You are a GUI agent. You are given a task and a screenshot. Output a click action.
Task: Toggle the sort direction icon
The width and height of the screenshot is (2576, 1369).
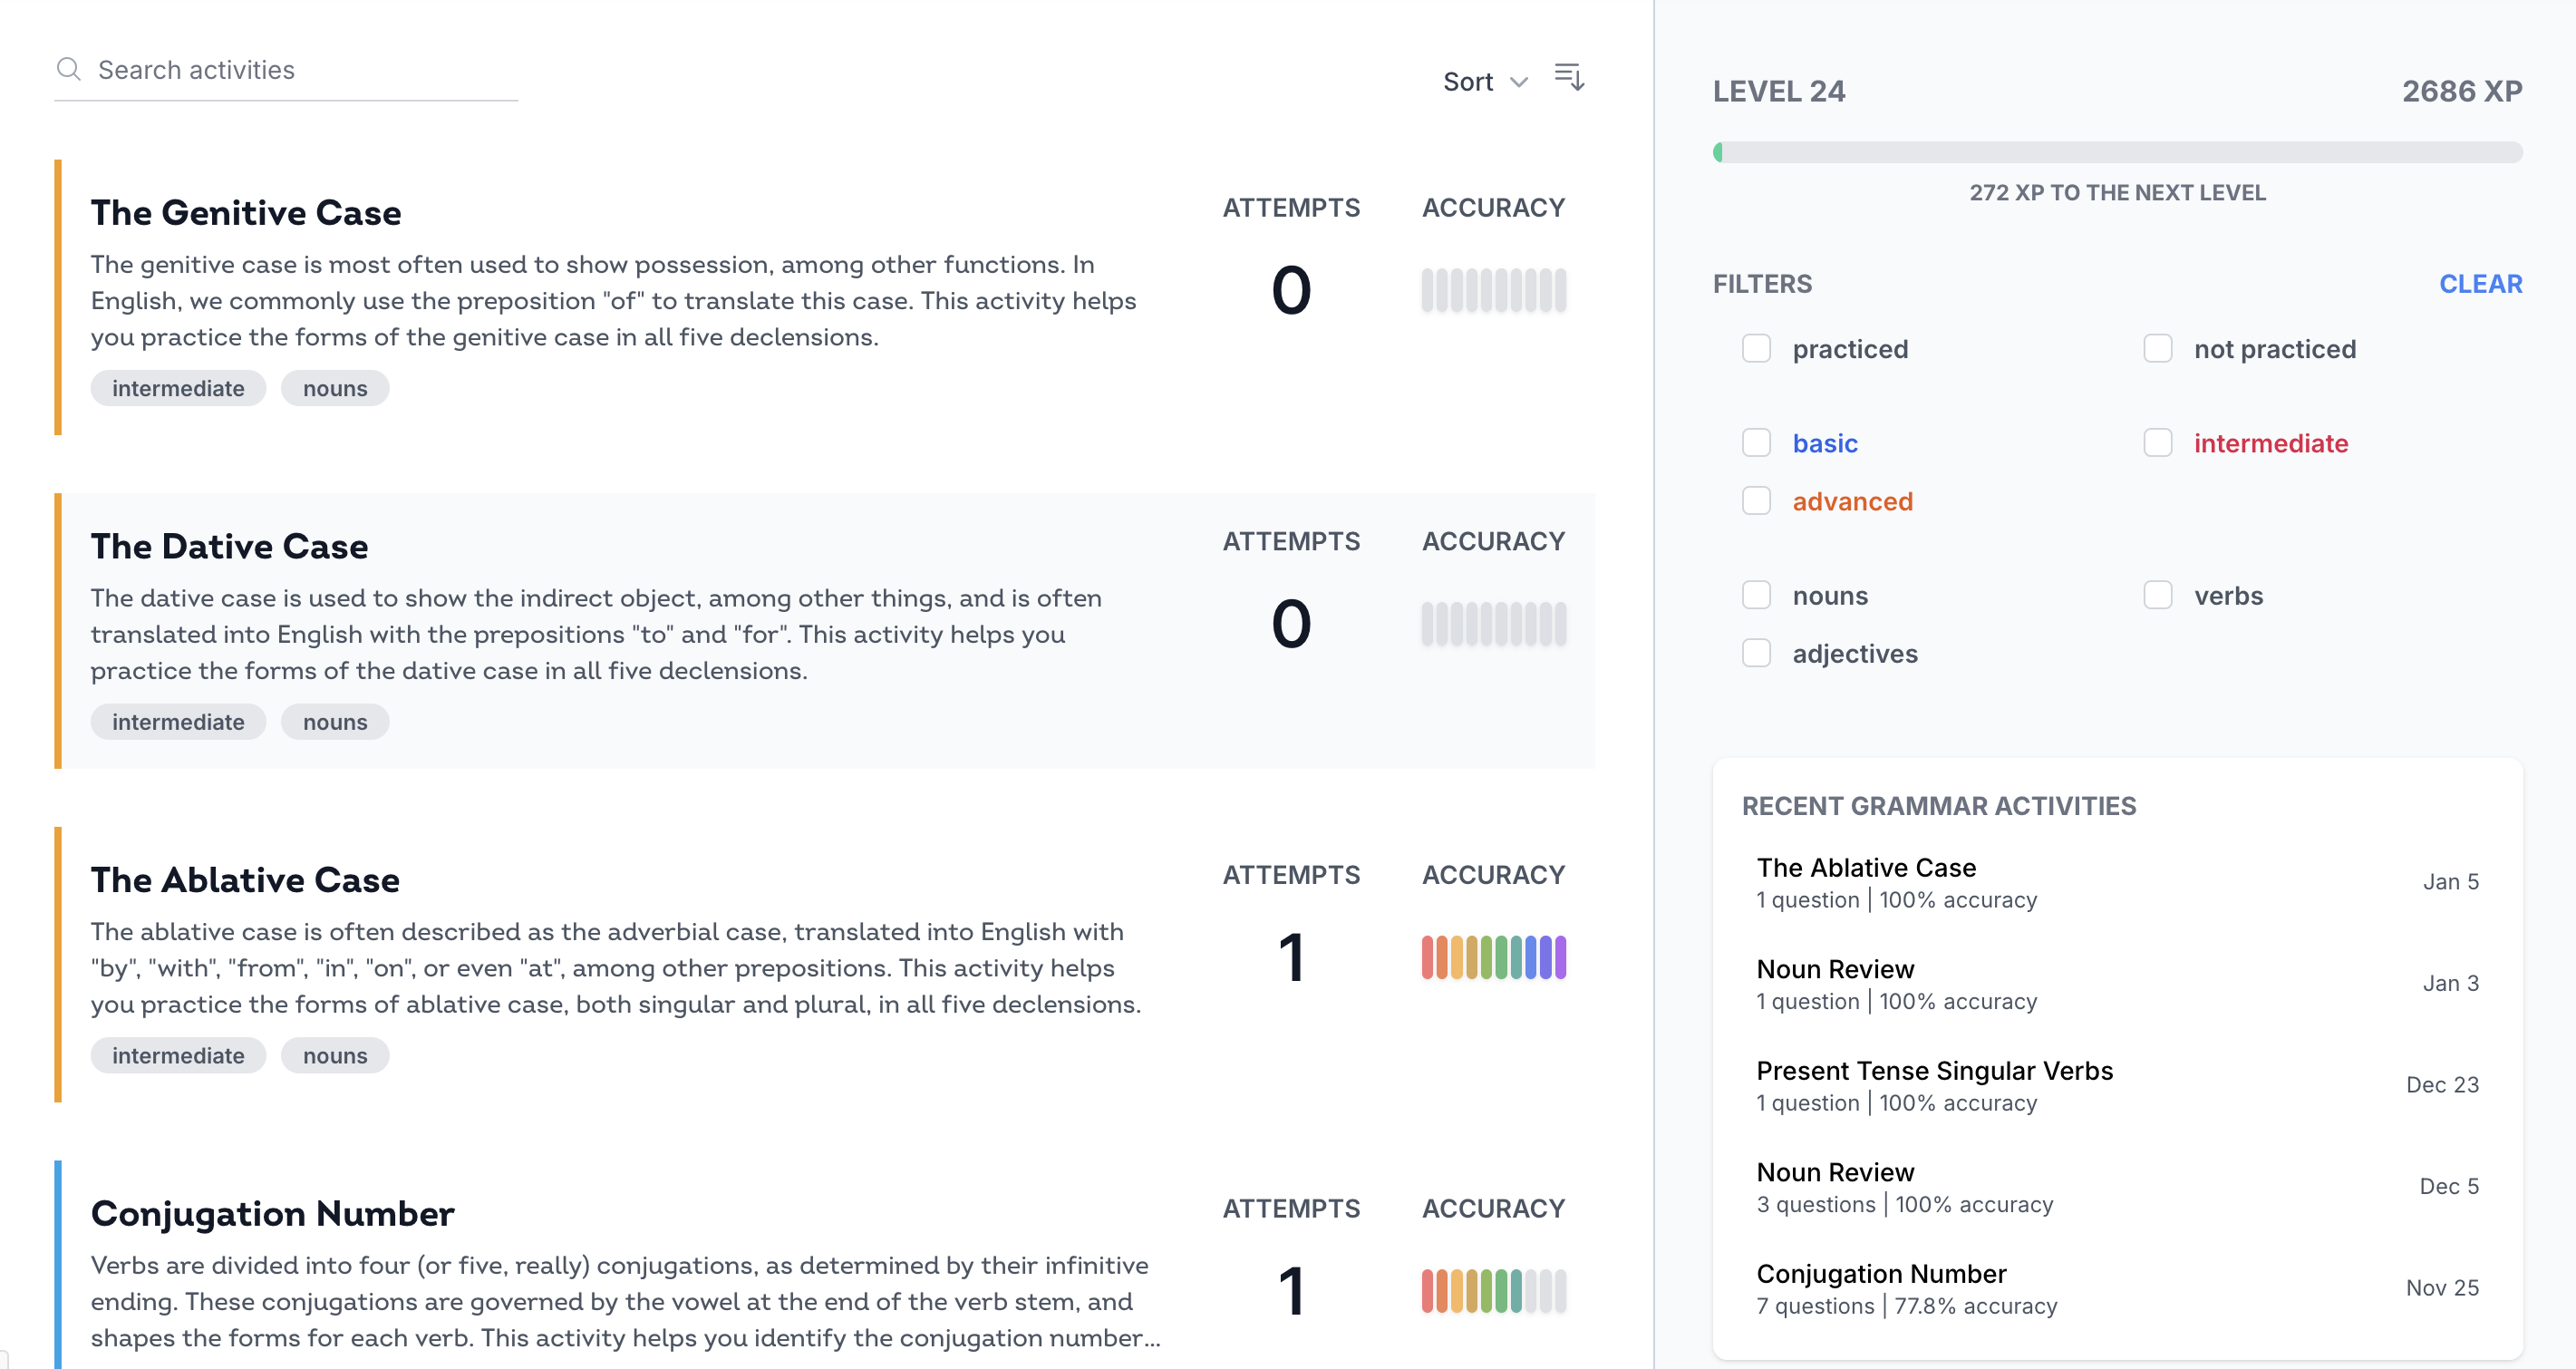1568,77
